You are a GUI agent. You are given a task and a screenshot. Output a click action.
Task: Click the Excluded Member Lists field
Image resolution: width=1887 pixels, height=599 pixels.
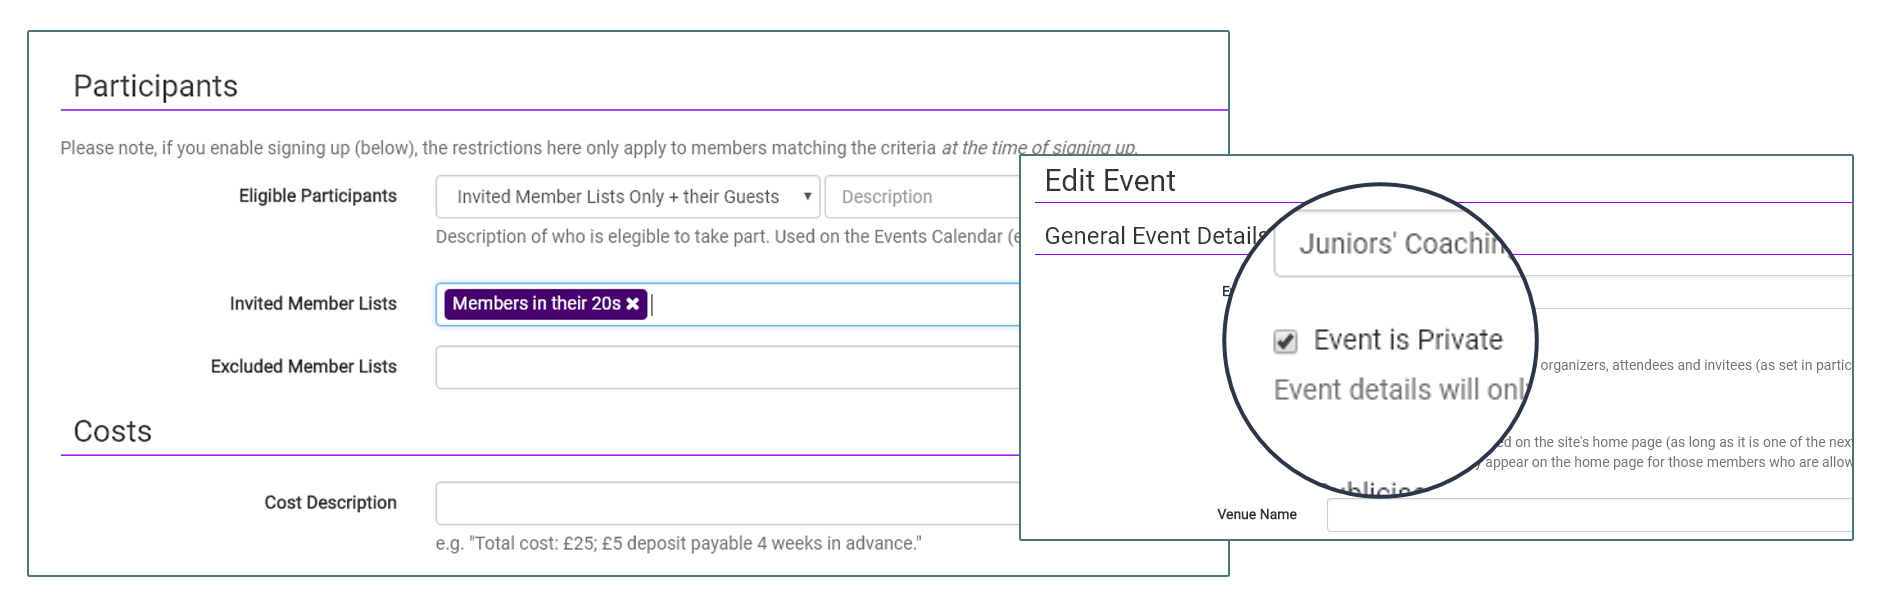[727, 367]
